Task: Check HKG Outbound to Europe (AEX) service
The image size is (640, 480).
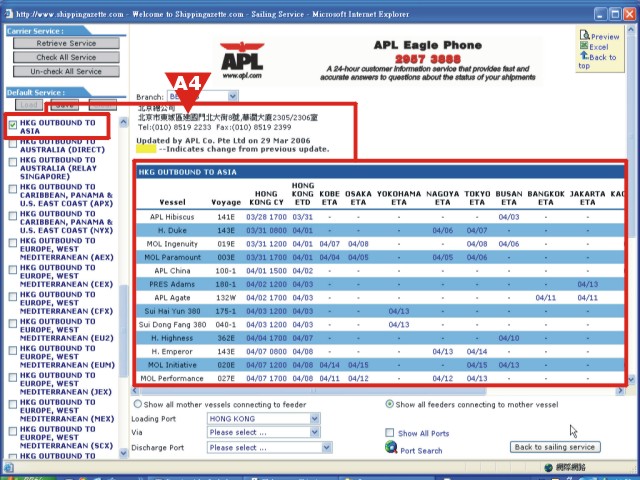Action: (x=13, y=242)
